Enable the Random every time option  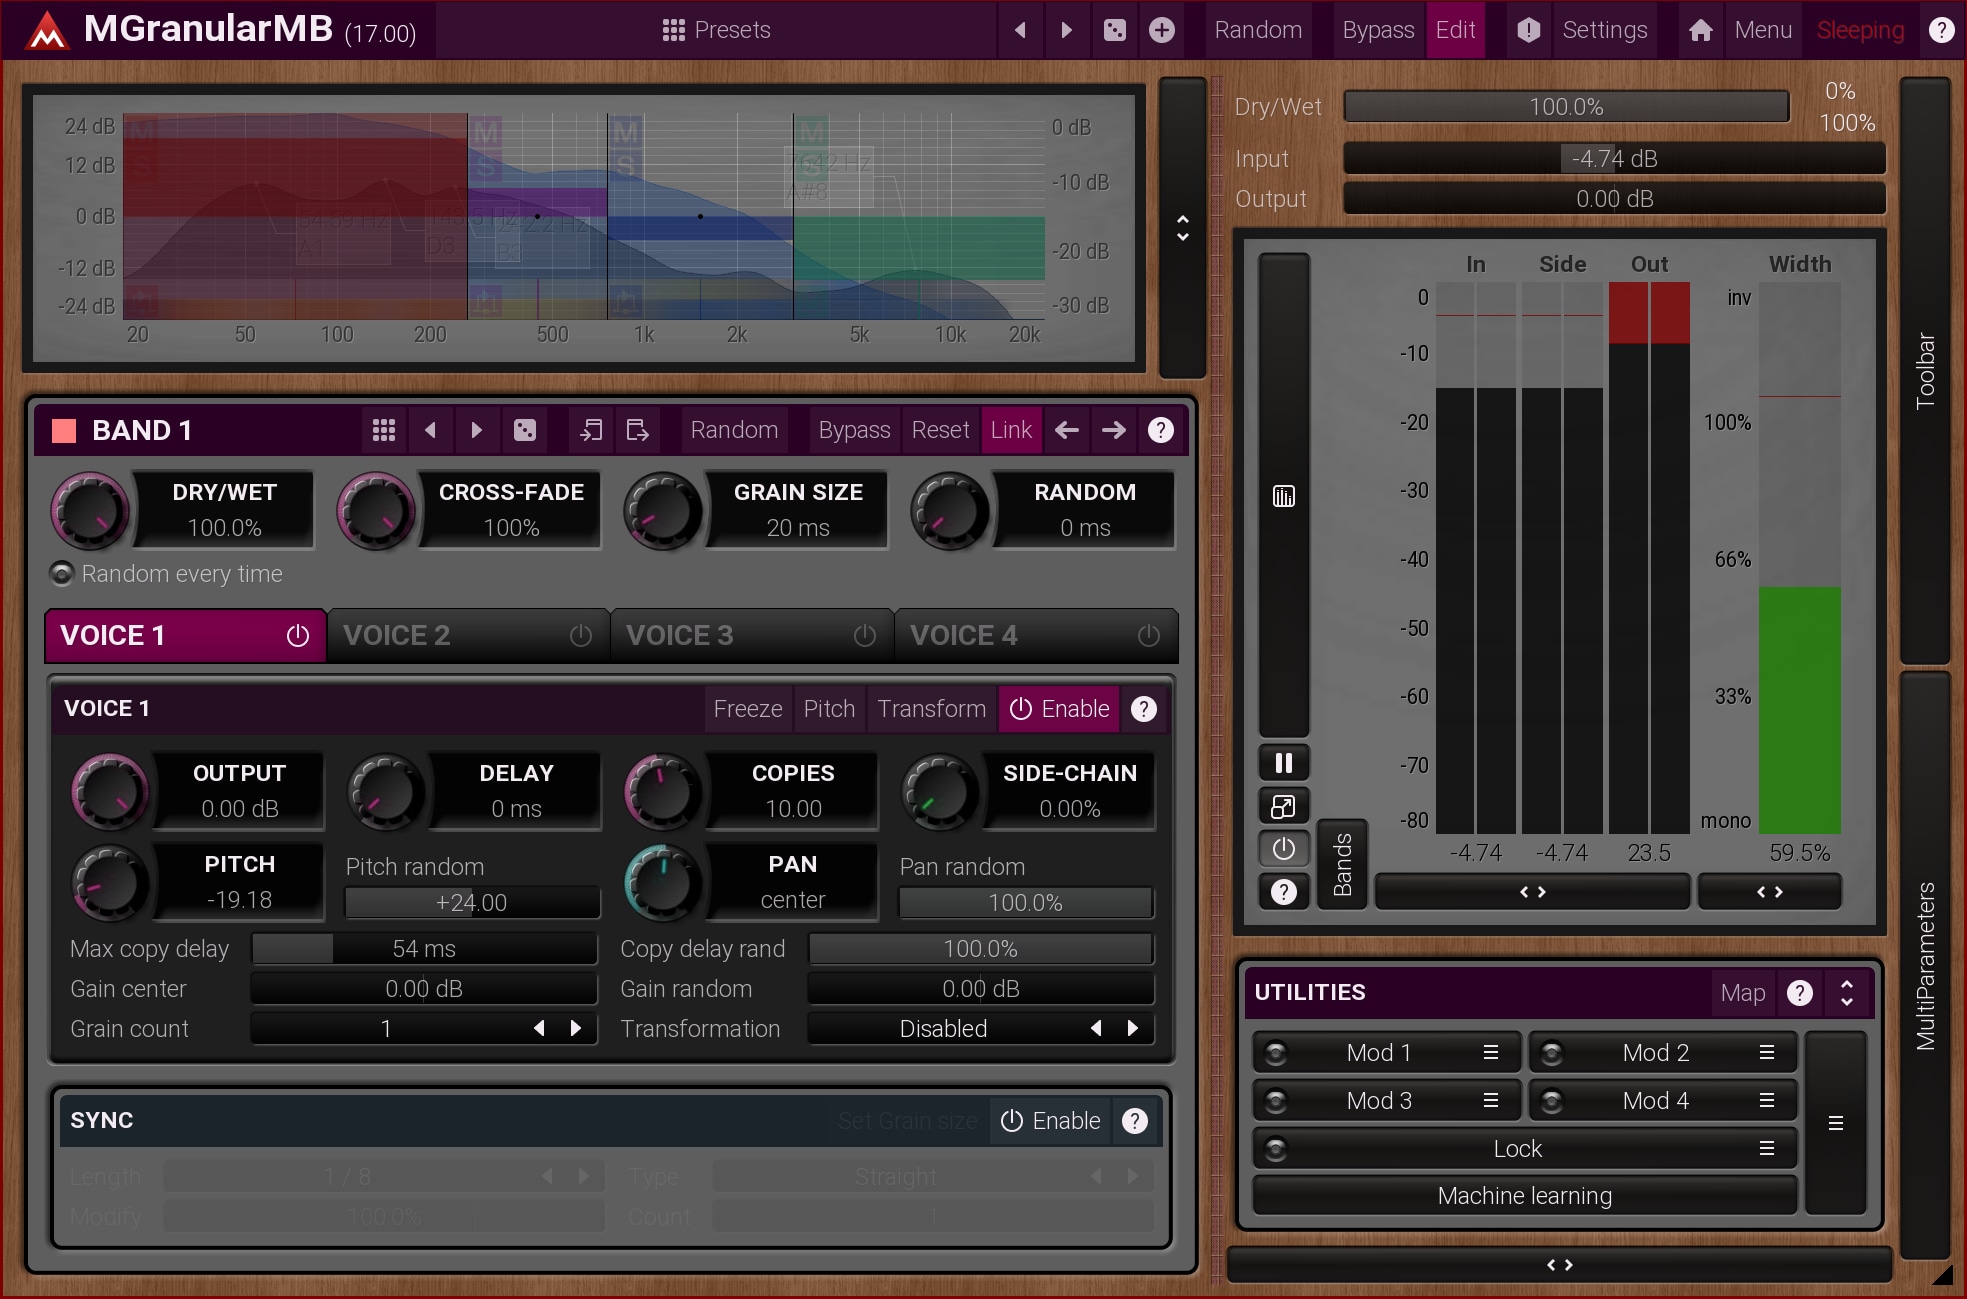pyautogui.click(x=62, y=574)
